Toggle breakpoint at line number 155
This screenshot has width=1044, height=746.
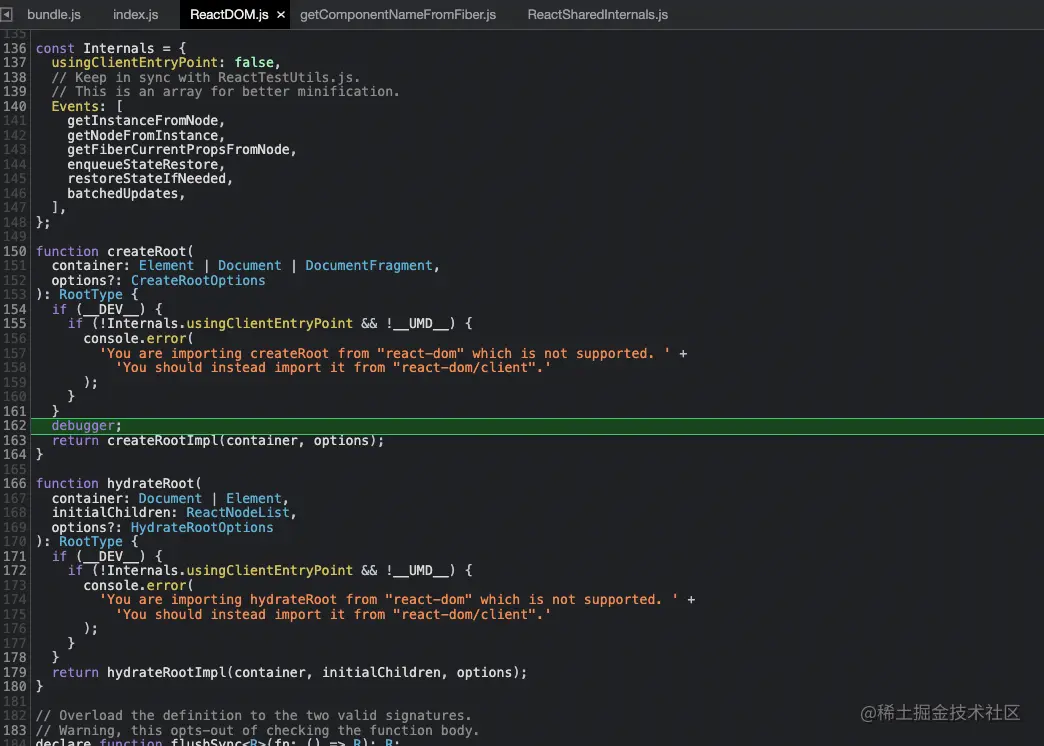click(x=15, y=324)
